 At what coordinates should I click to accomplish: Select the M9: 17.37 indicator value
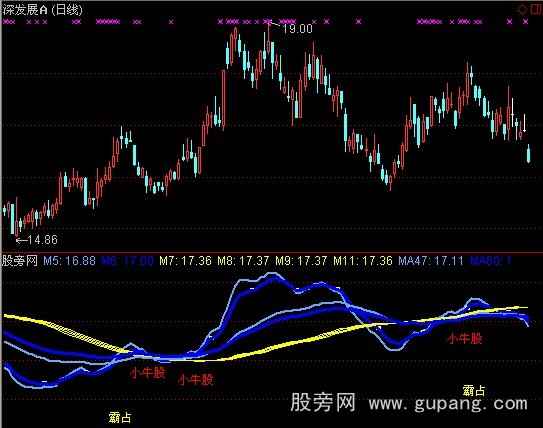tap(301, 260)
